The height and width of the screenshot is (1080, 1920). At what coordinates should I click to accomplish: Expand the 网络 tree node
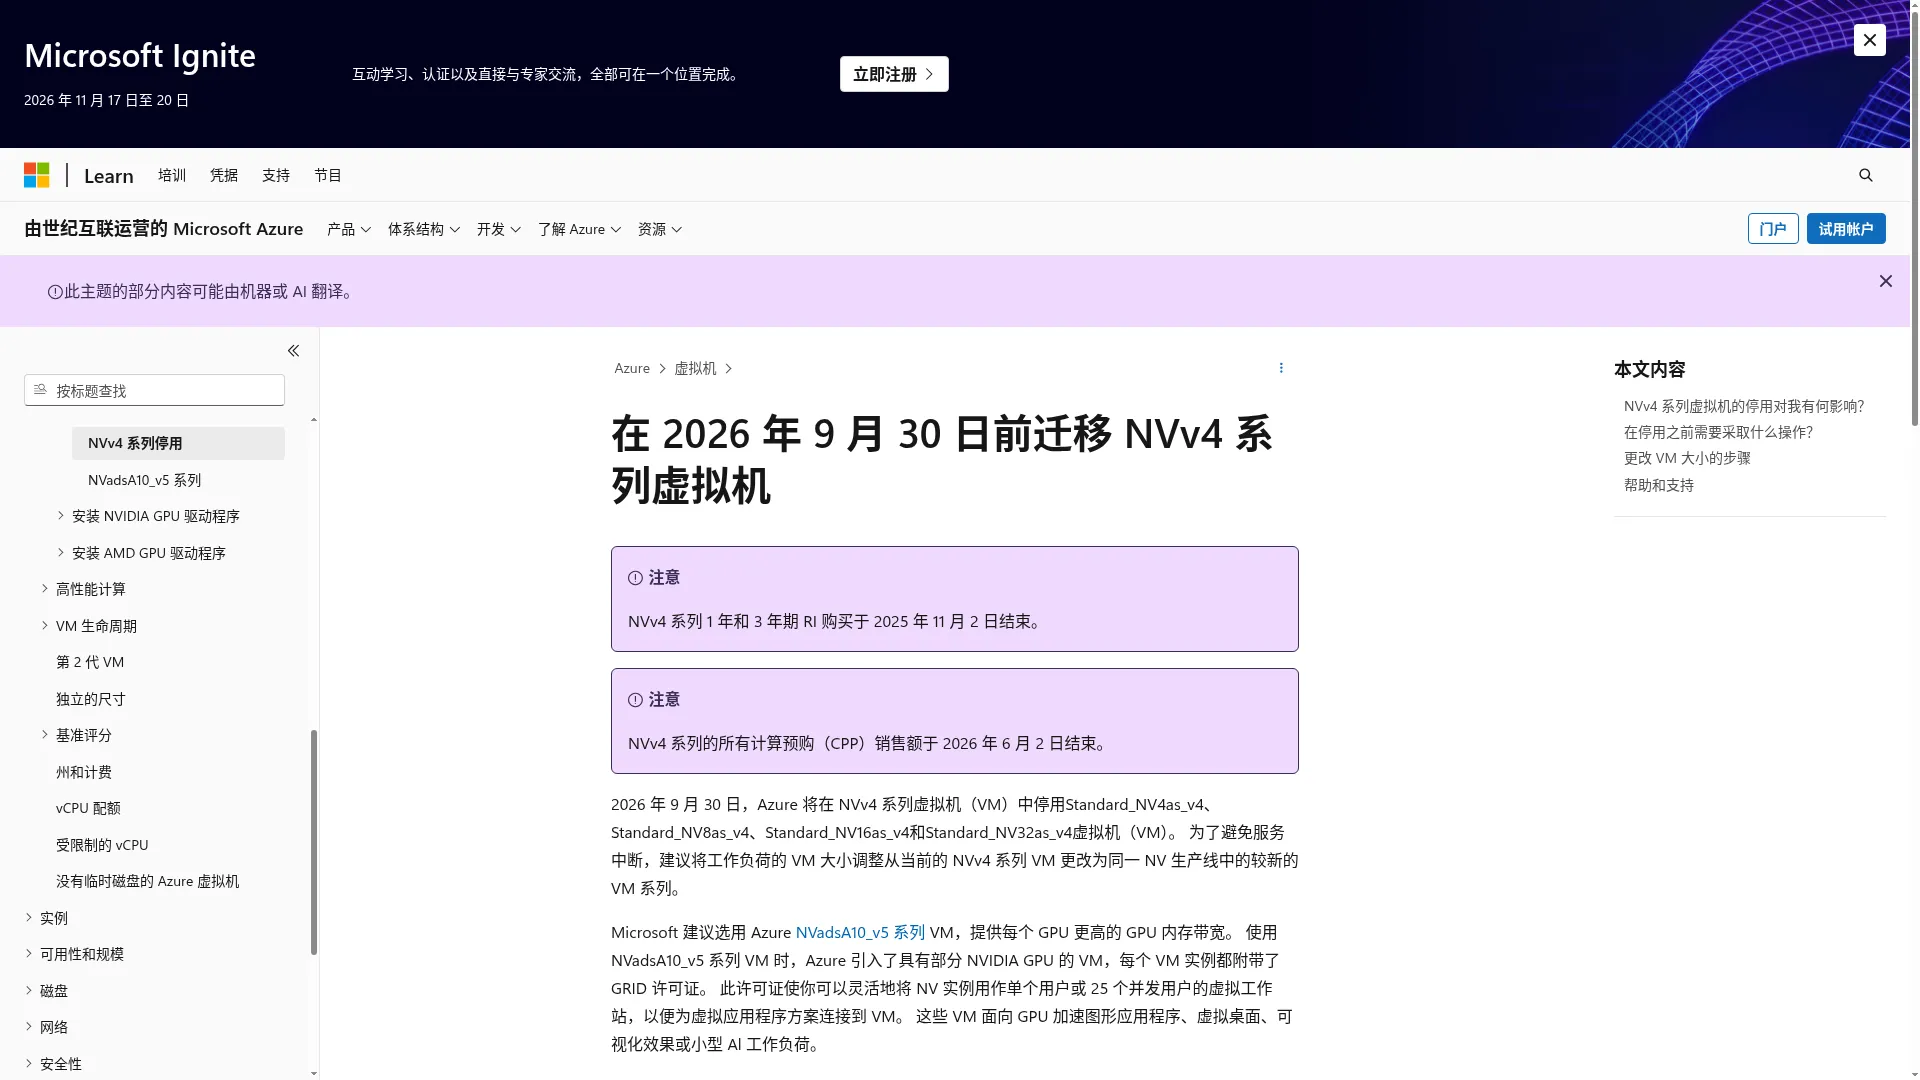point(28,1027)
